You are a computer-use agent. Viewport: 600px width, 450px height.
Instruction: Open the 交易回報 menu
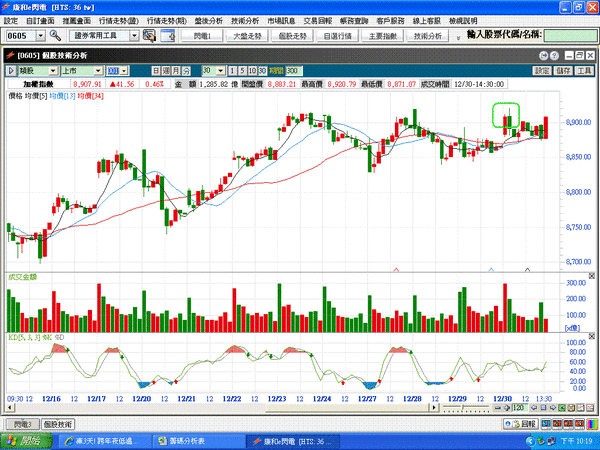click(x=318, y=21)
